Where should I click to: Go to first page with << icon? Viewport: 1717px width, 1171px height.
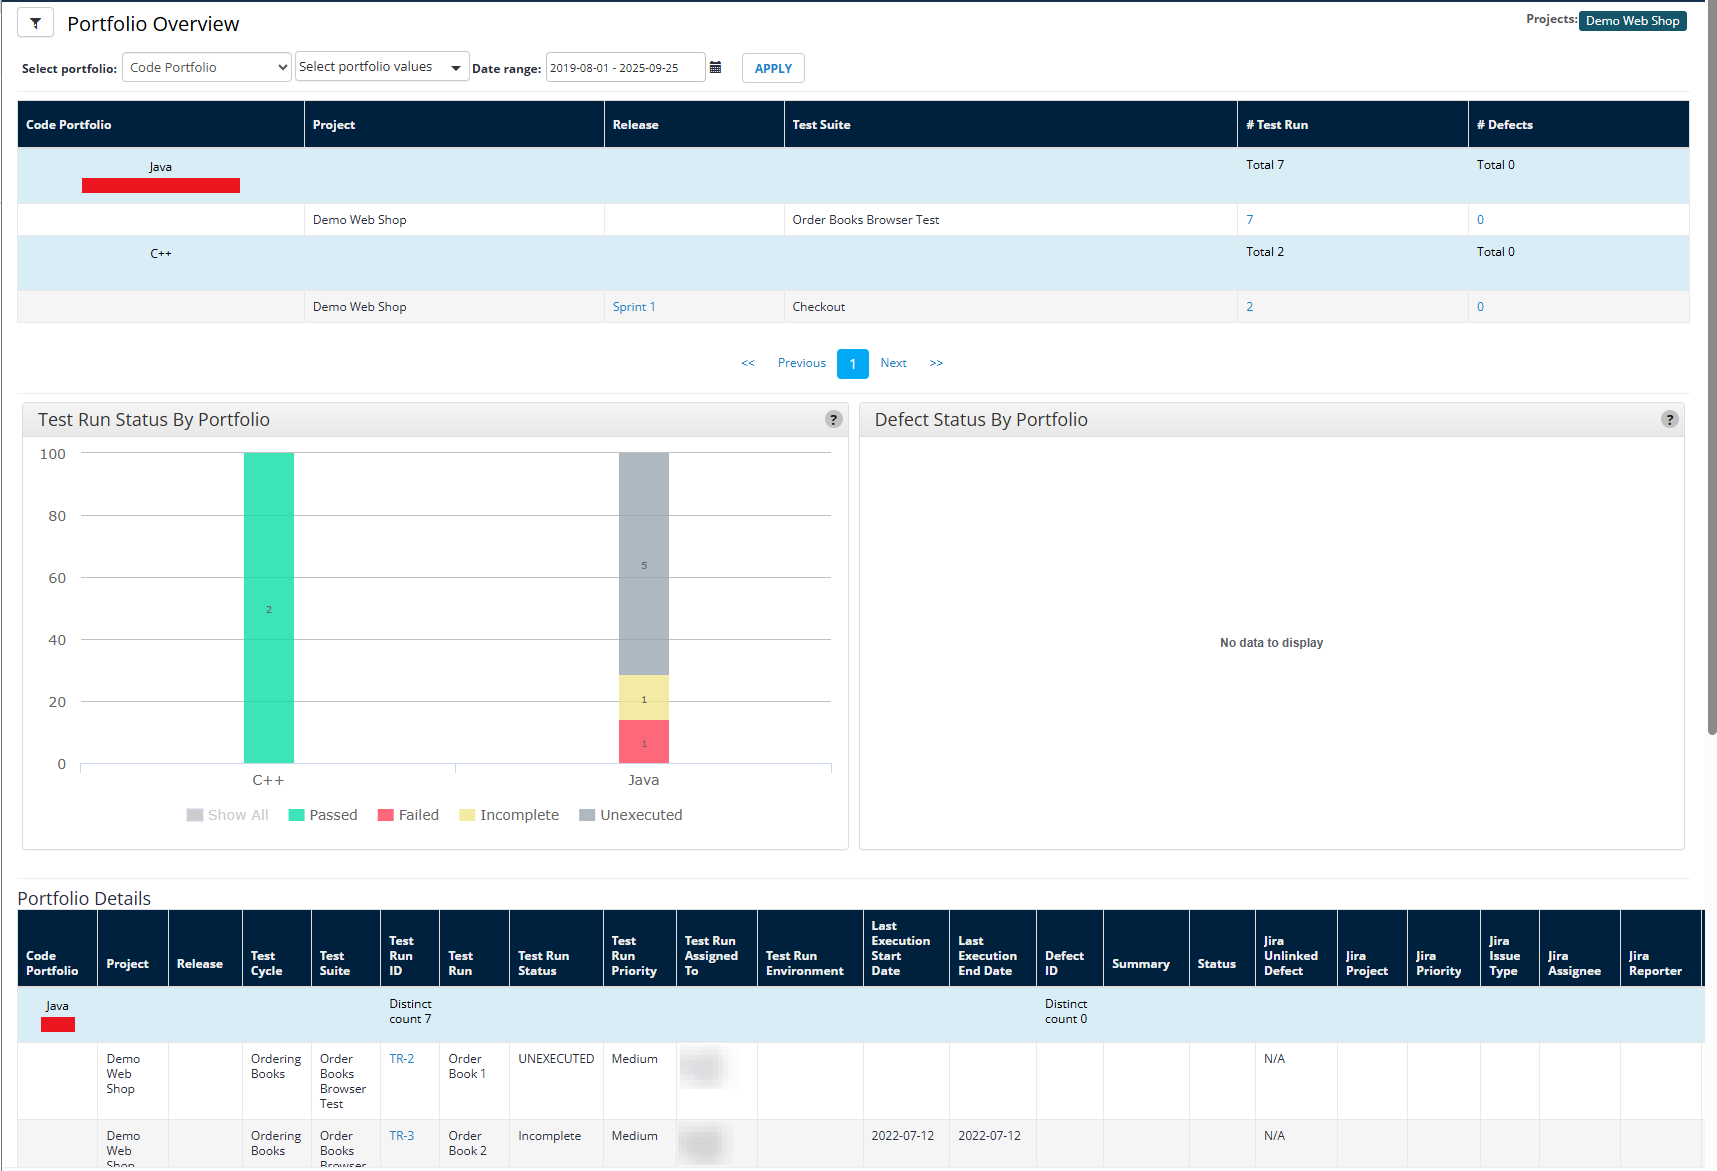coord(747,364)
